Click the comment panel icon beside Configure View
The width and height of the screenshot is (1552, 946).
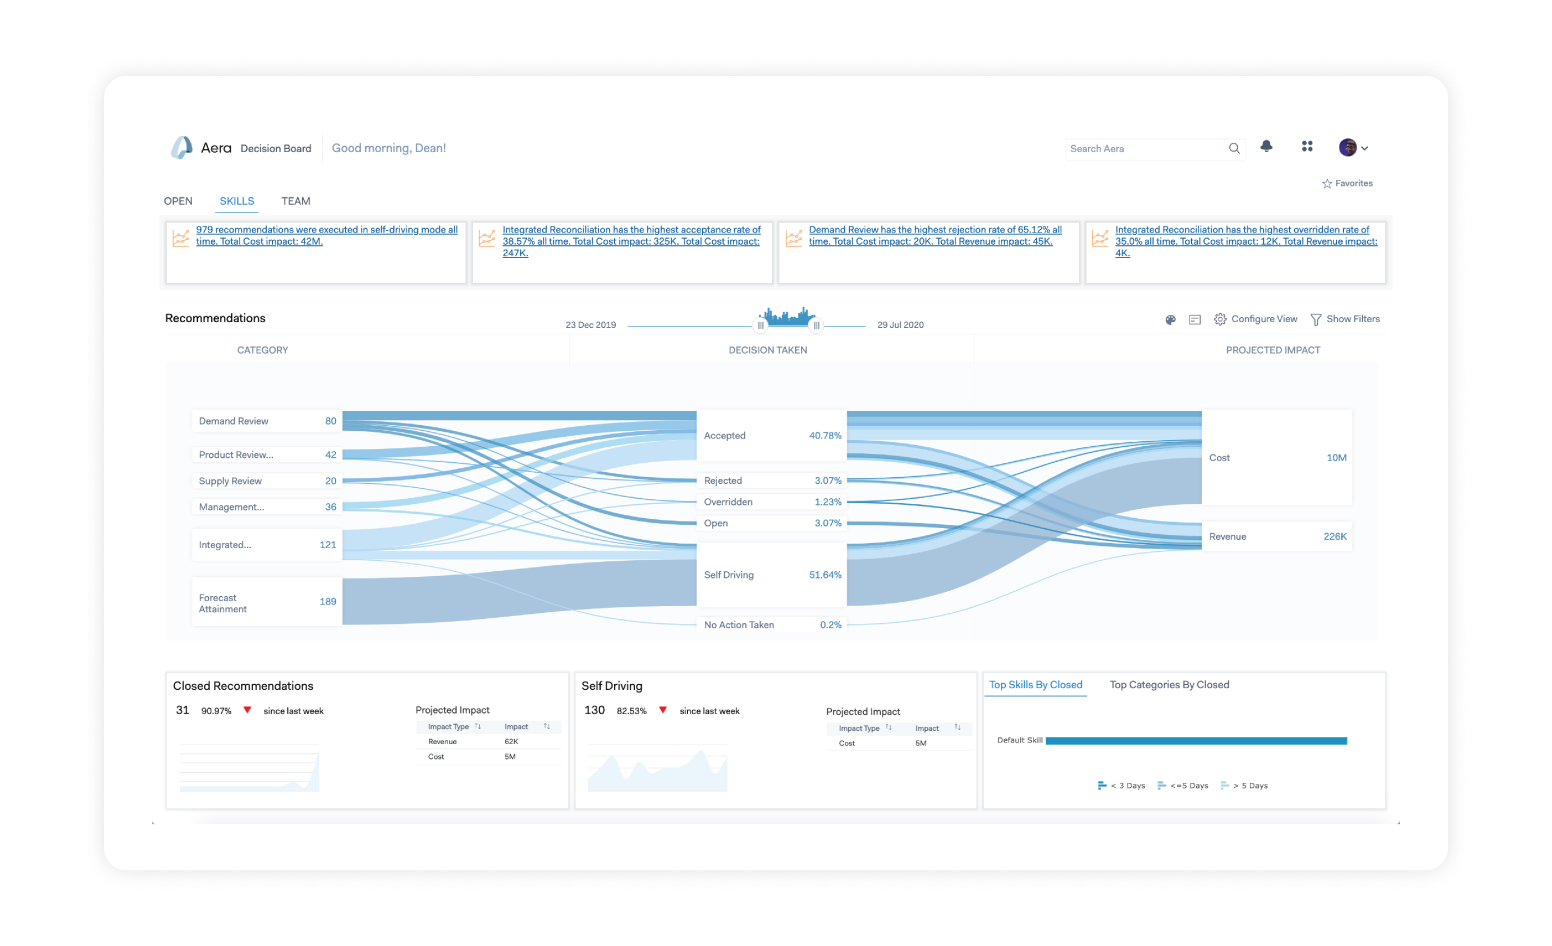[x=1195, y=320]
